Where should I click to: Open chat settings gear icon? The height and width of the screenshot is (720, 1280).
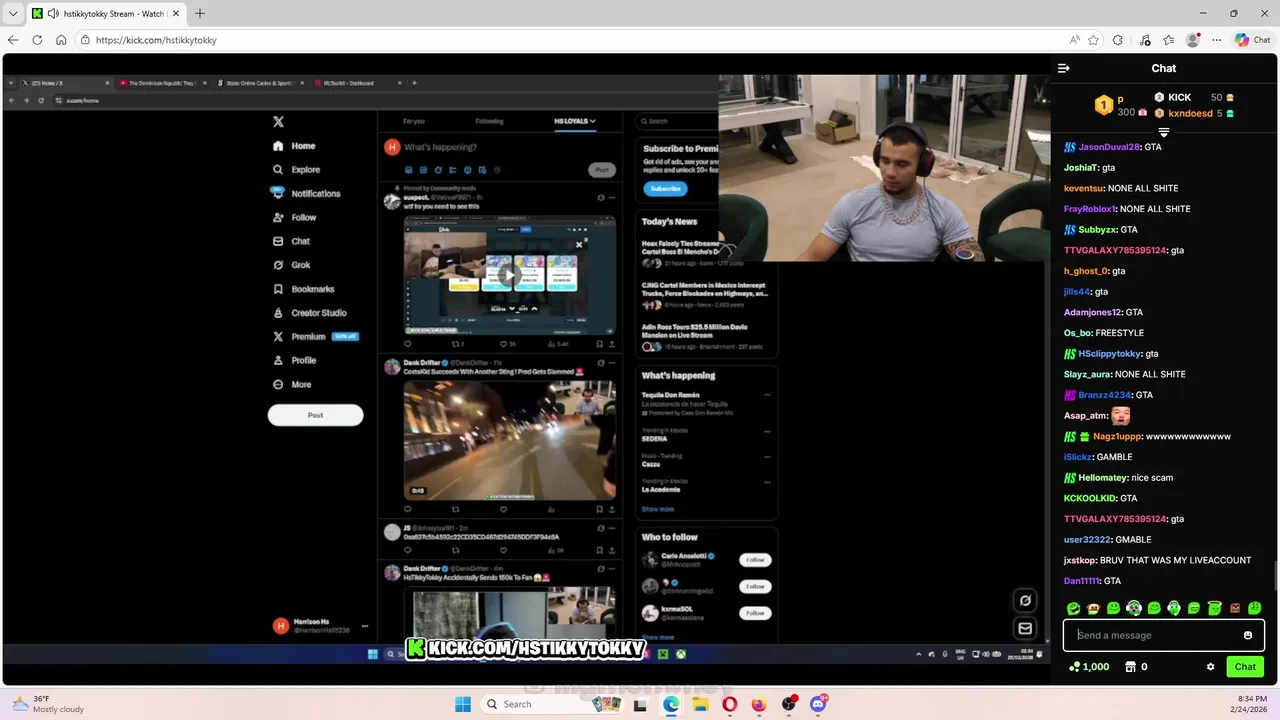click(1210, 667)
